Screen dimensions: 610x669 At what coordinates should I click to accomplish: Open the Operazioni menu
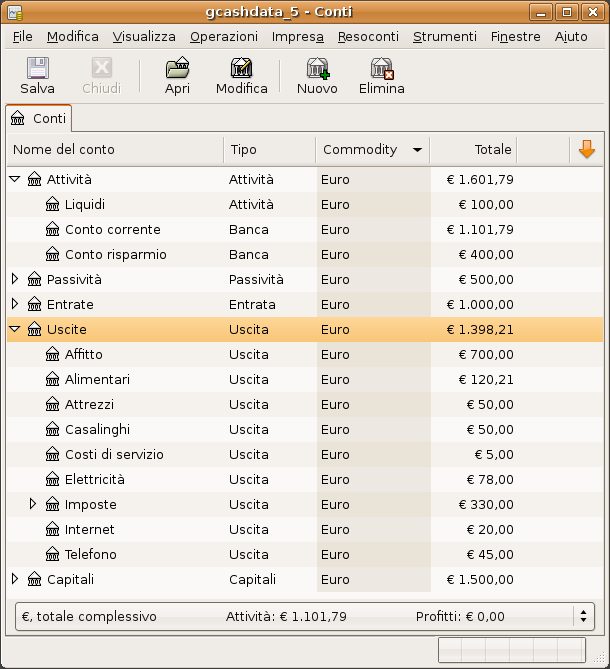(x=224, y=37)
